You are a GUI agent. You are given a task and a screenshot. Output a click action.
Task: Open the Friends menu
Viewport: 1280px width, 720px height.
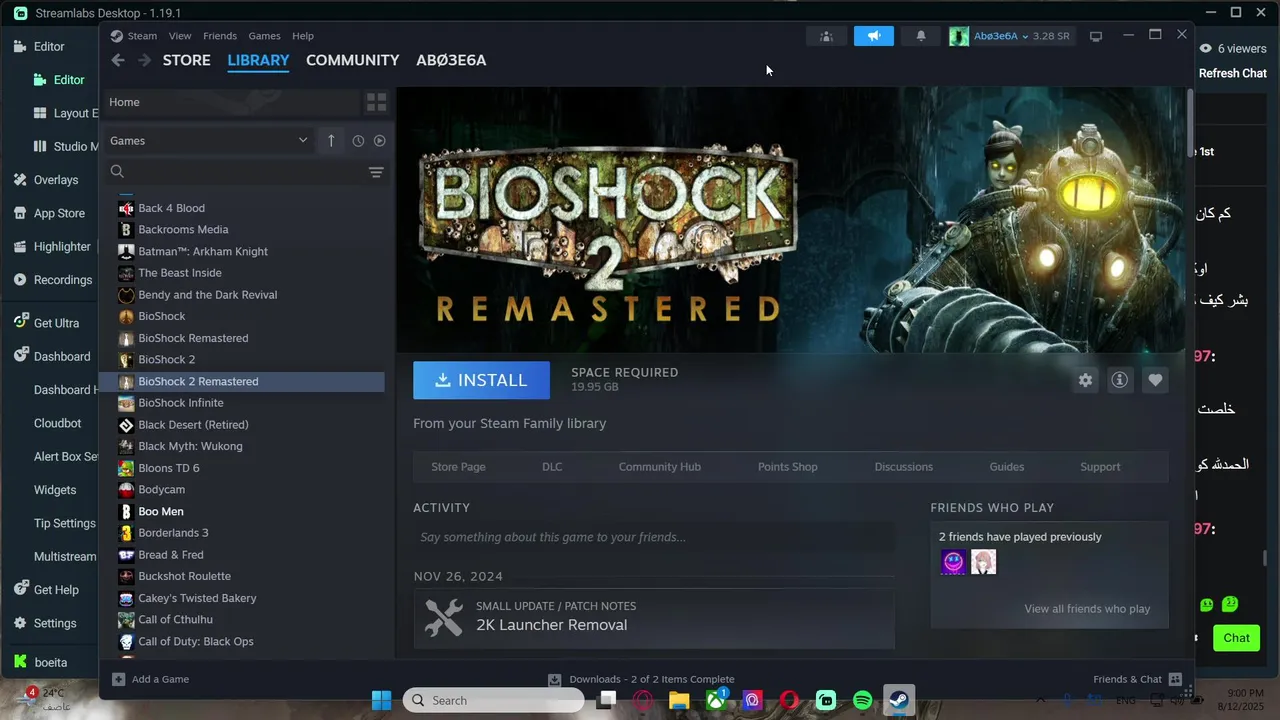click(x=220, y=36)
